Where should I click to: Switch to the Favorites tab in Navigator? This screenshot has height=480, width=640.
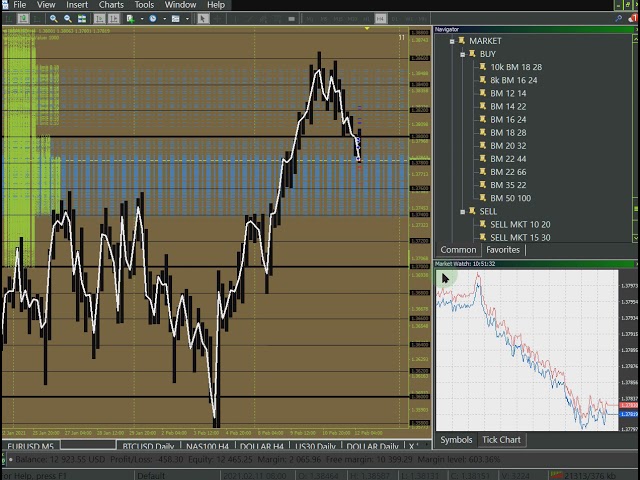coord(503,250)
